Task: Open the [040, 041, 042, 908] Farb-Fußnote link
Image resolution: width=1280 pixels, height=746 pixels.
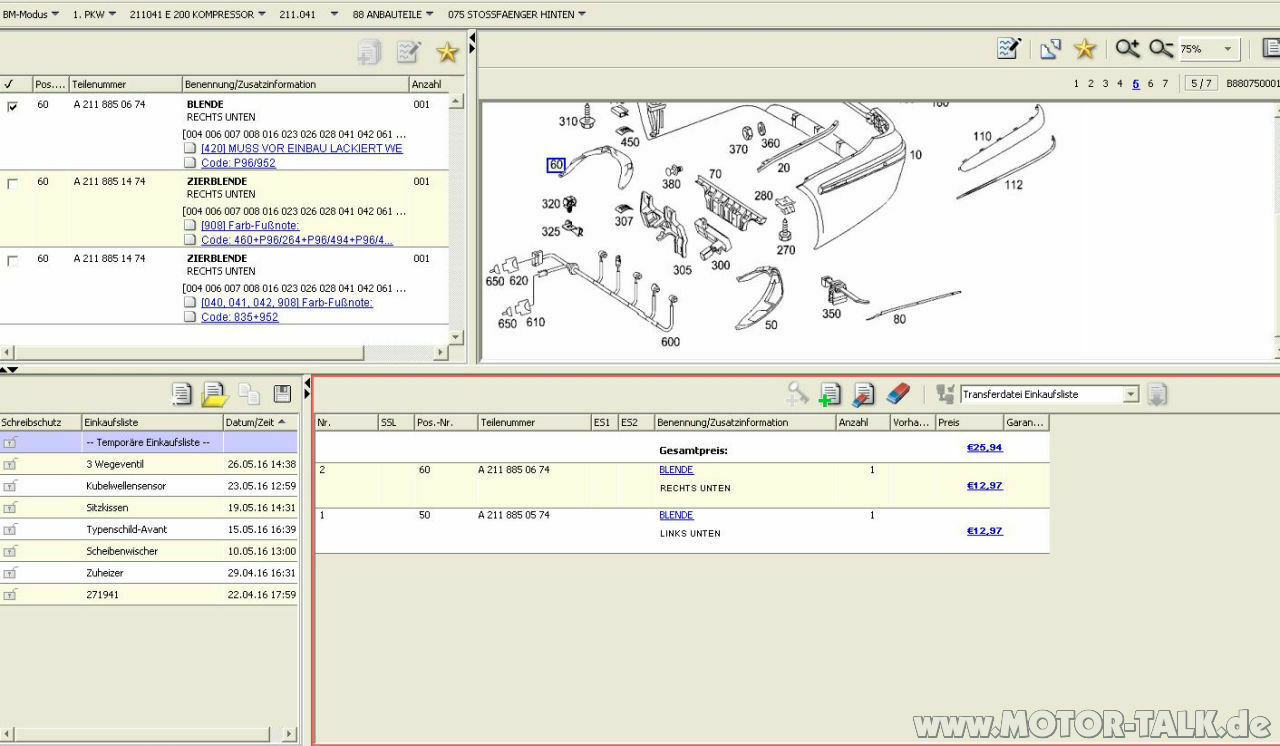Action: [x=287, y=302]
